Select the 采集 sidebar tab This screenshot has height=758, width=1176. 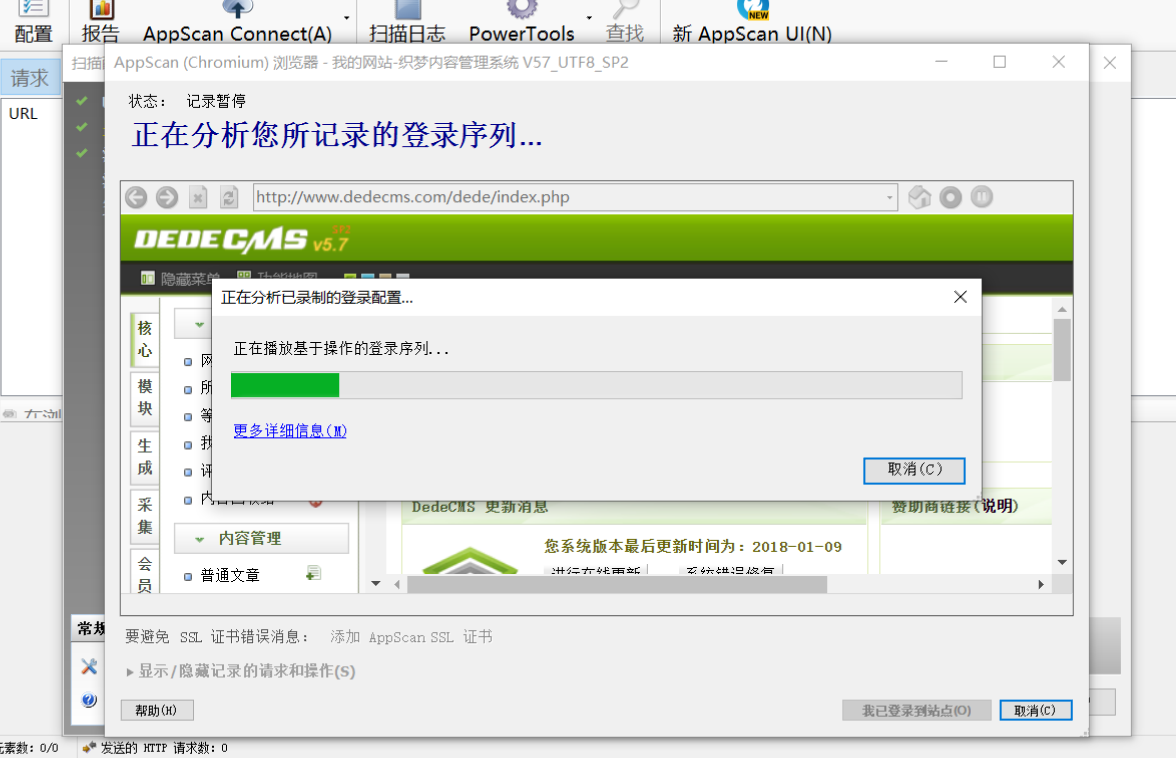coord(145,516)
